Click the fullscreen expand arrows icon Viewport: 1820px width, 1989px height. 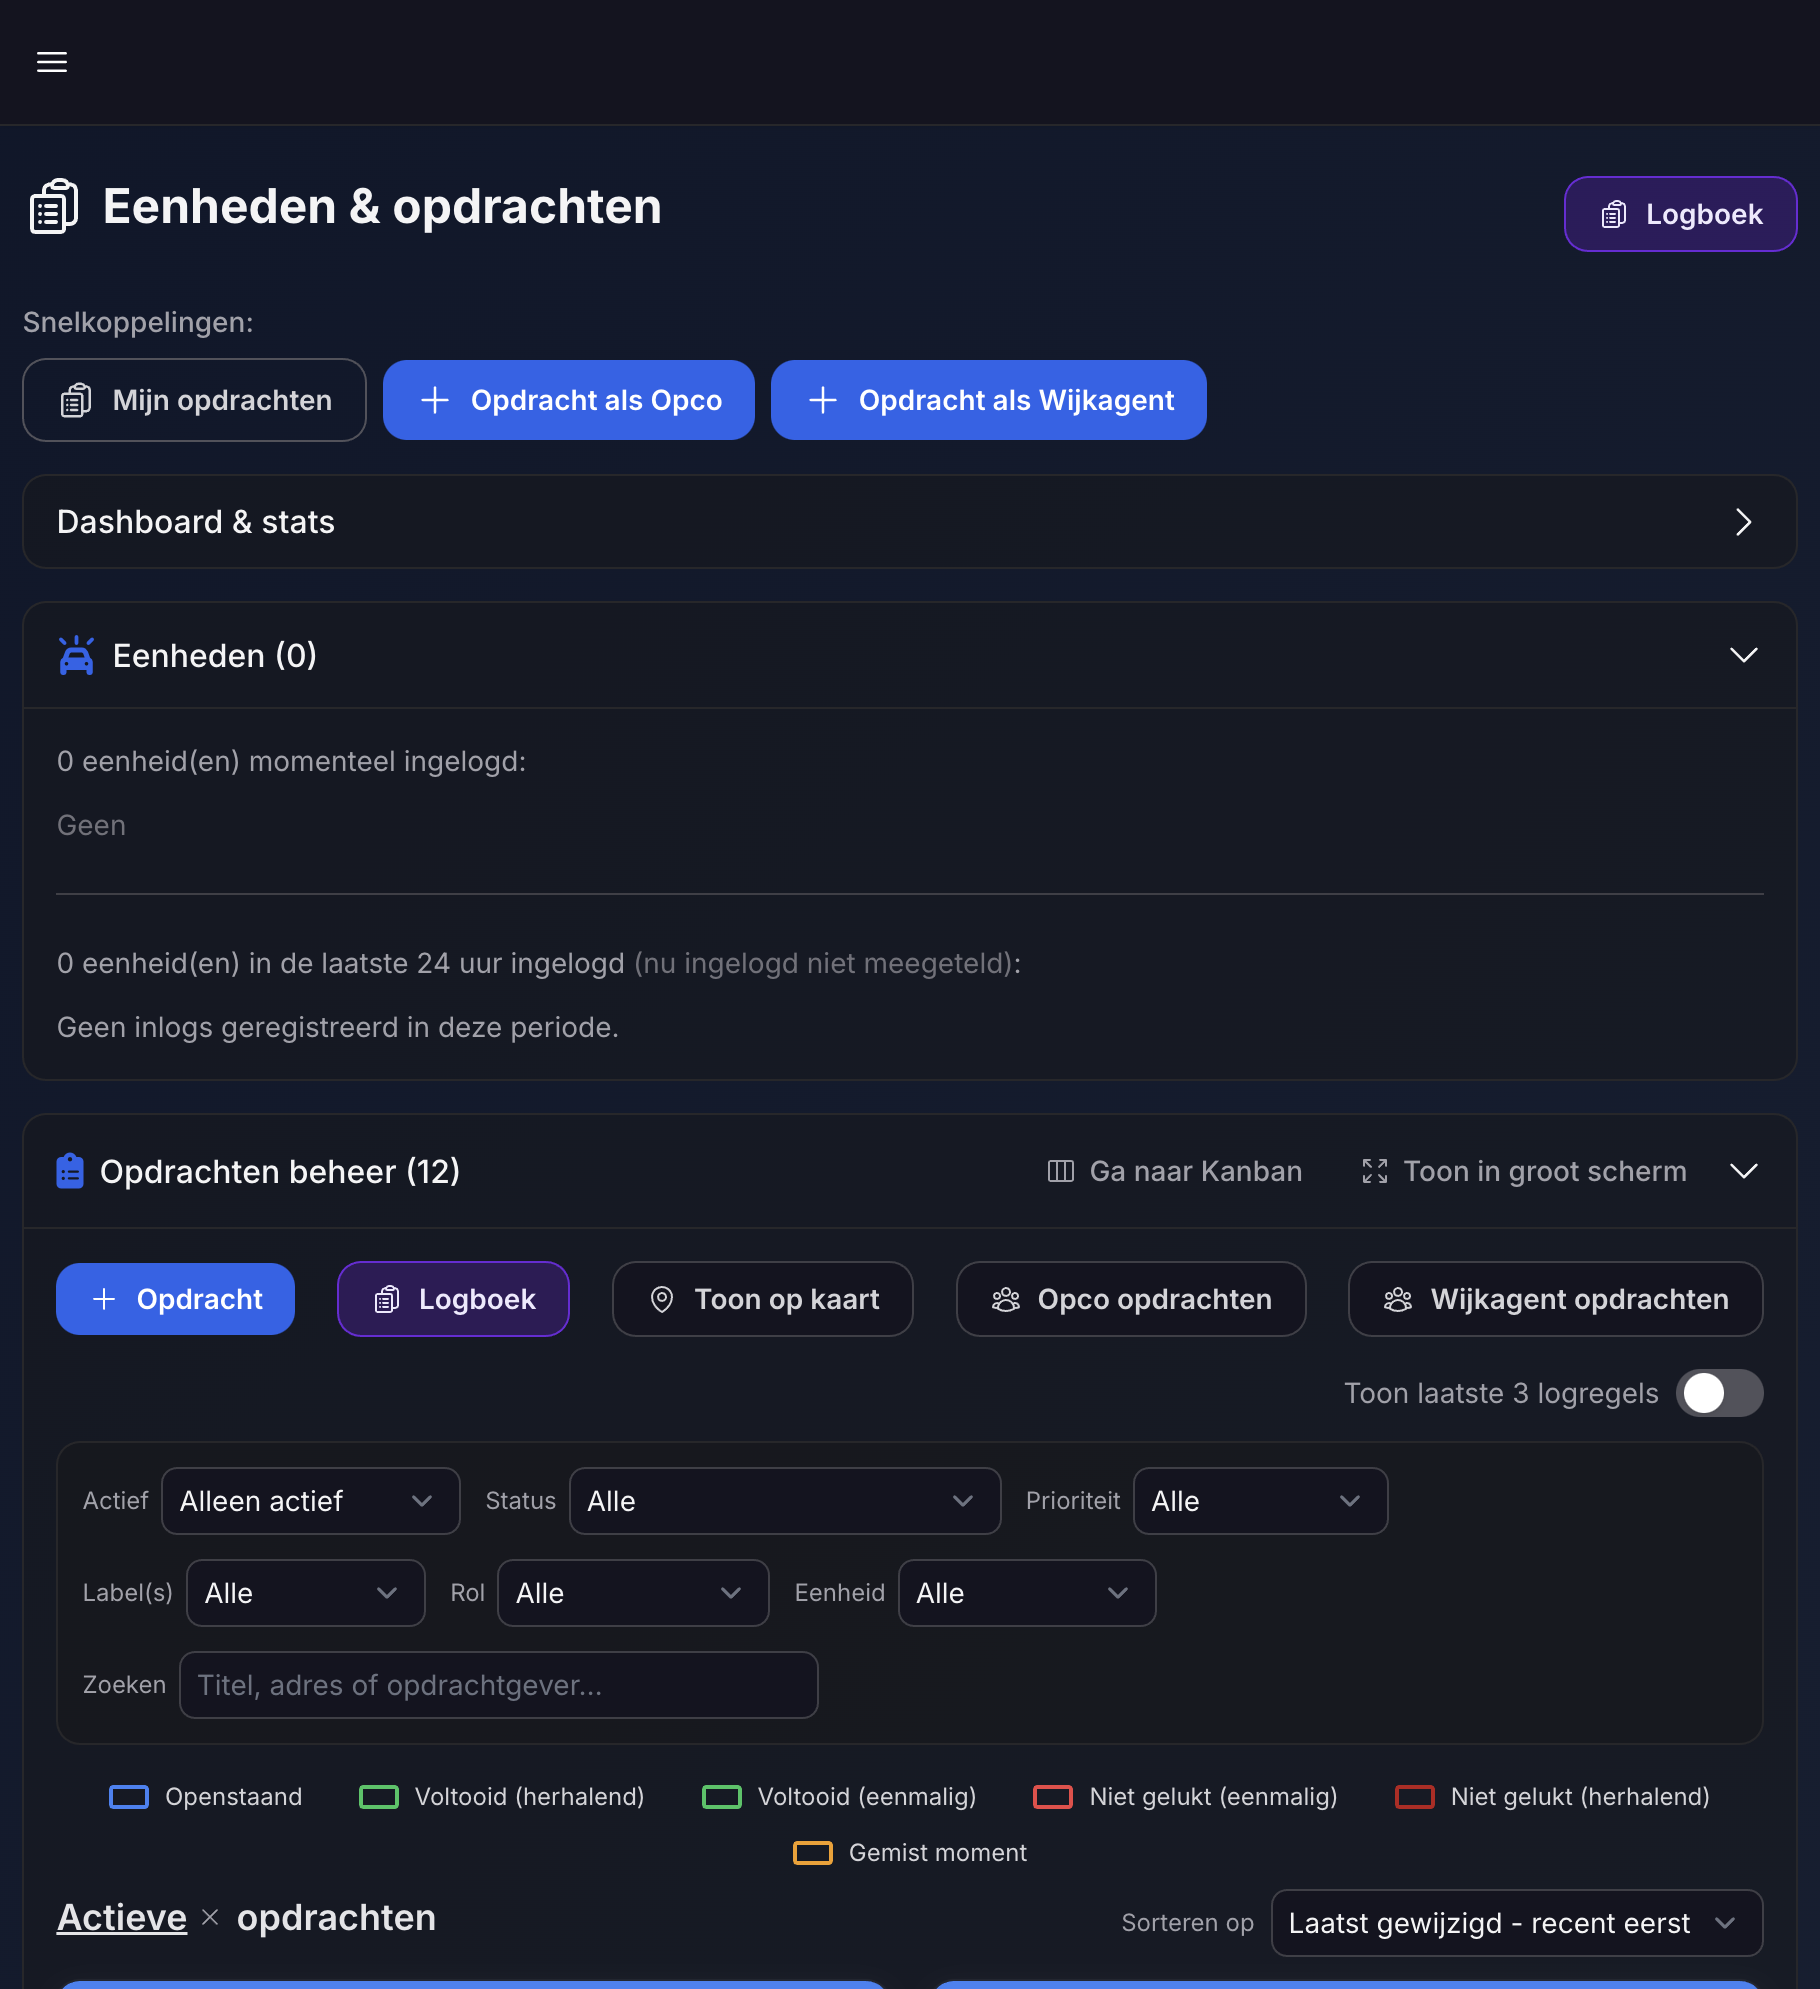pos(1375,1171)
